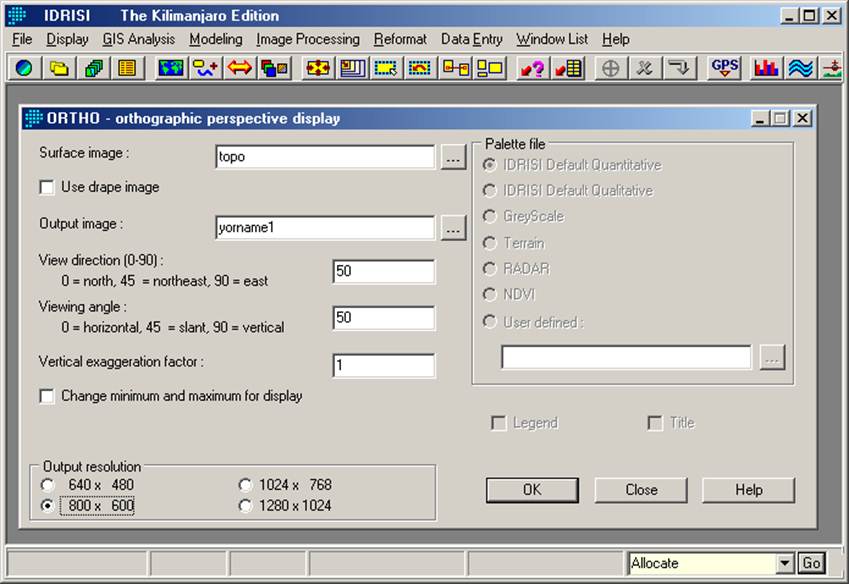This screenshot has width=849, height=584.
Task: Open the red arrow with table icon
Action: 569,68
